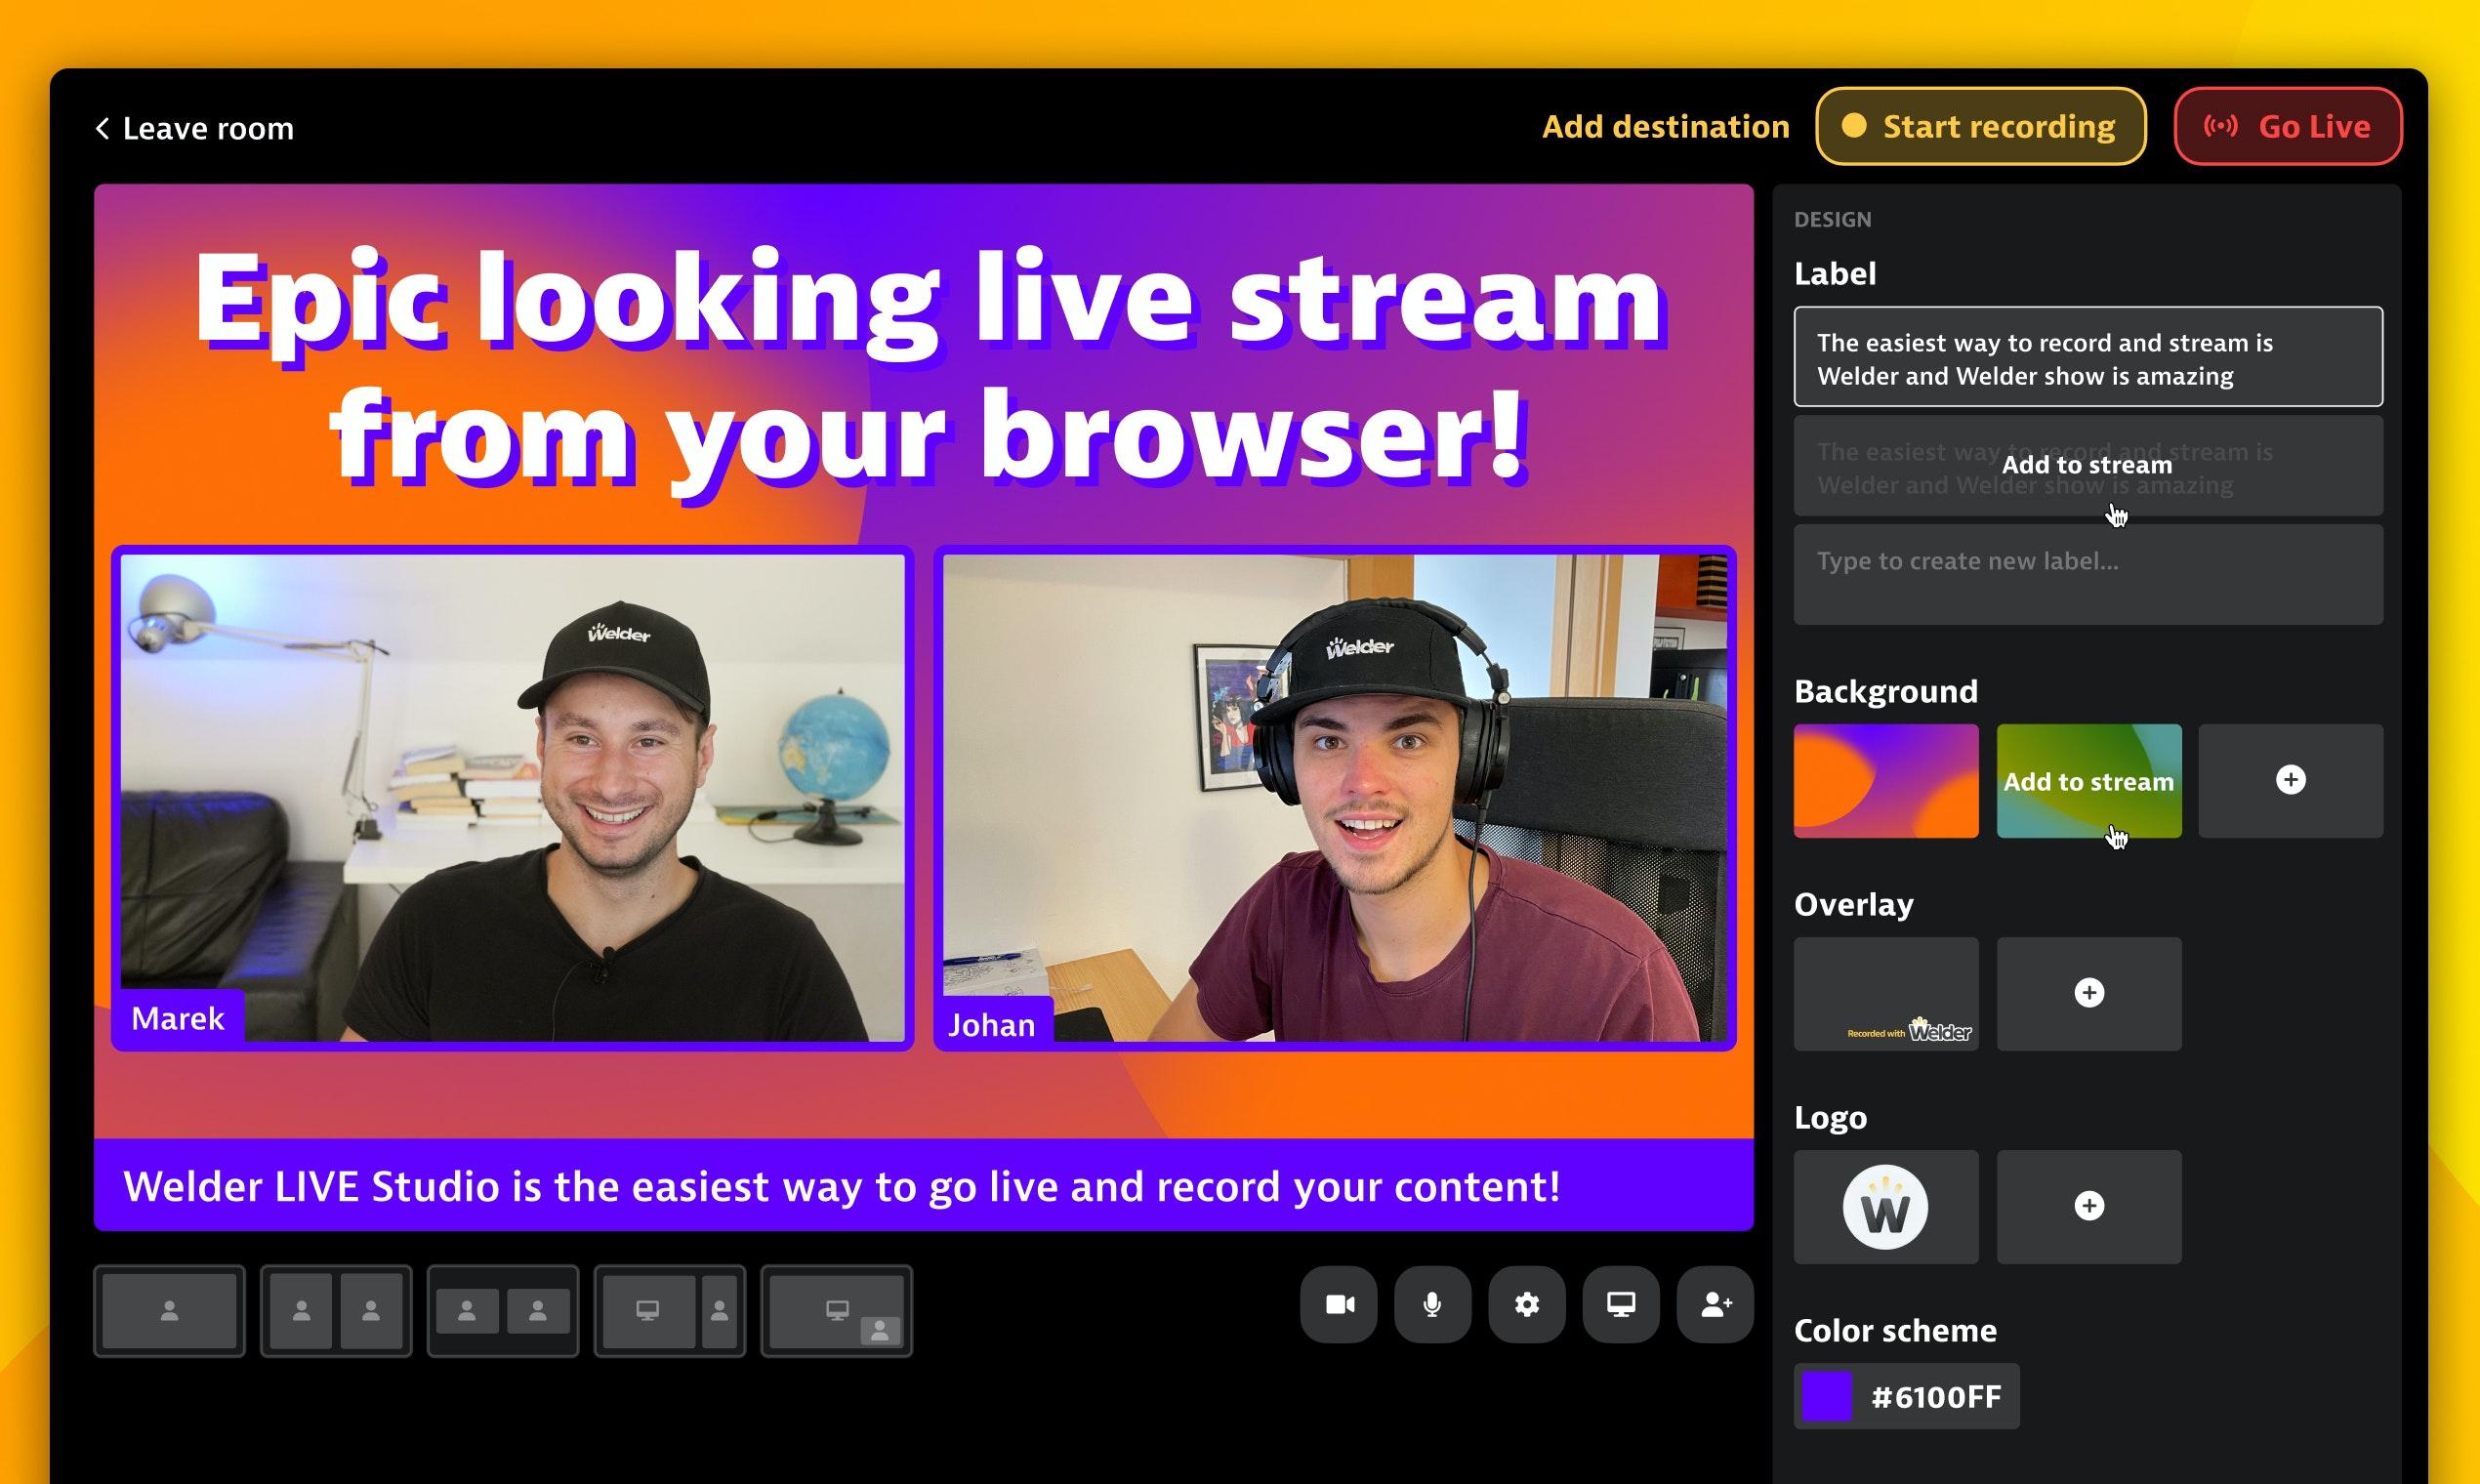The height and width of the screenshot is (1484, 2480).
Task: Click Marek's video feed
Action: pyautogui.click(x=513, y=798)
